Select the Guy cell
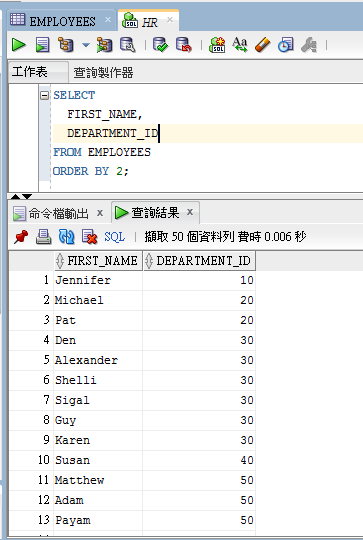 pos(98,420)
